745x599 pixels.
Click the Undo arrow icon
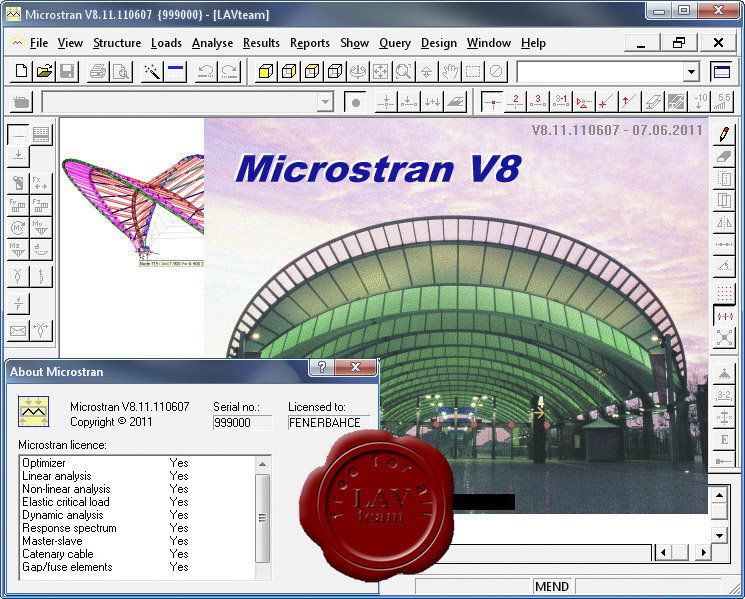tap(206, 72)
